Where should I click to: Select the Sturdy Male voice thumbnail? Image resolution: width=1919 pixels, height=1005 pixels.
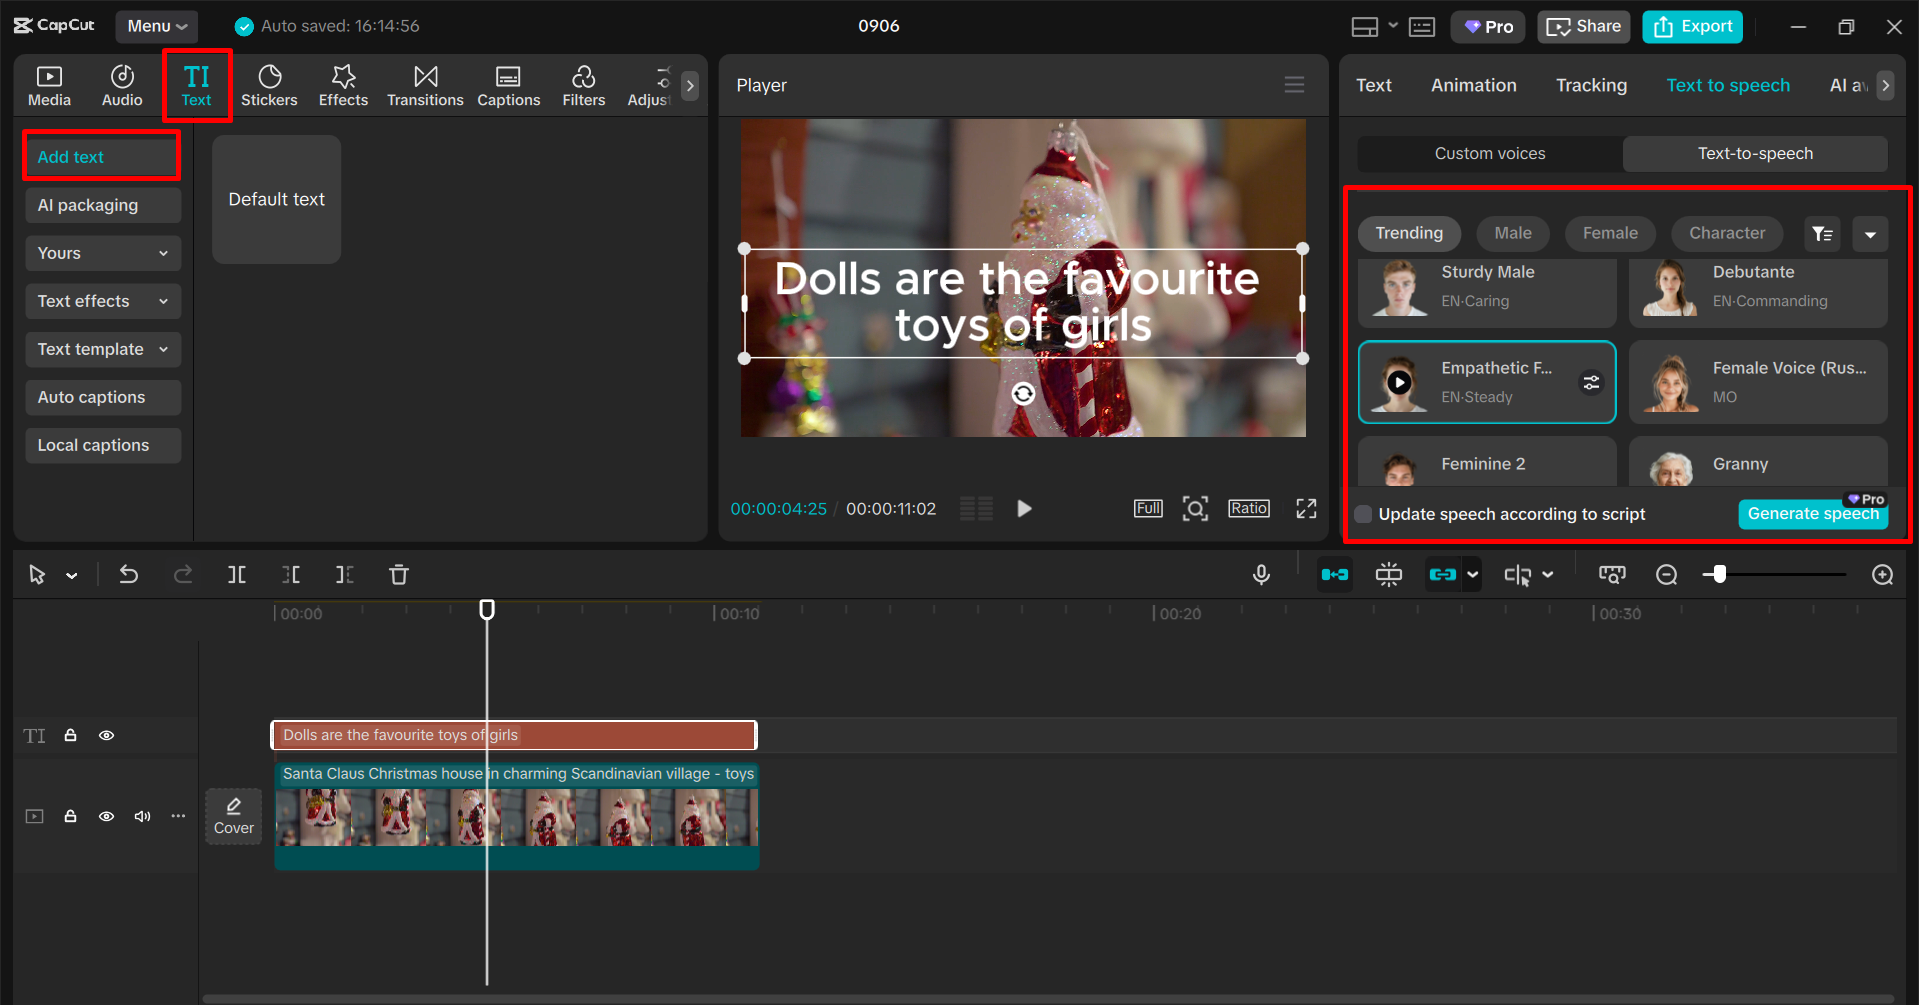click(x=1399, y=290)
